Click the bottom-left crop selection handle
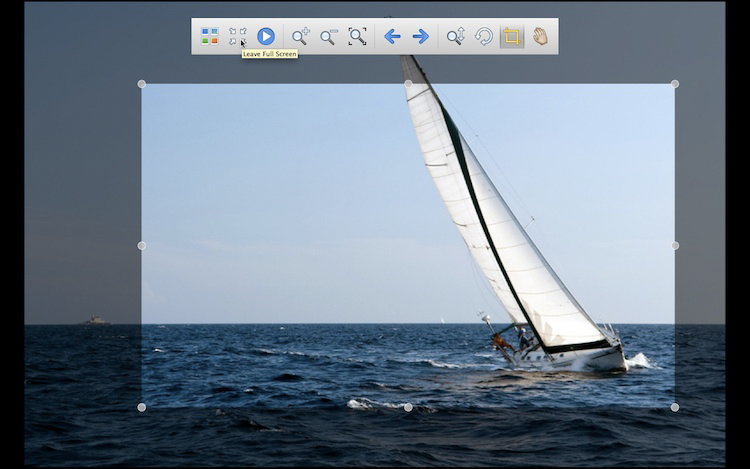 (x=142, y=407)
